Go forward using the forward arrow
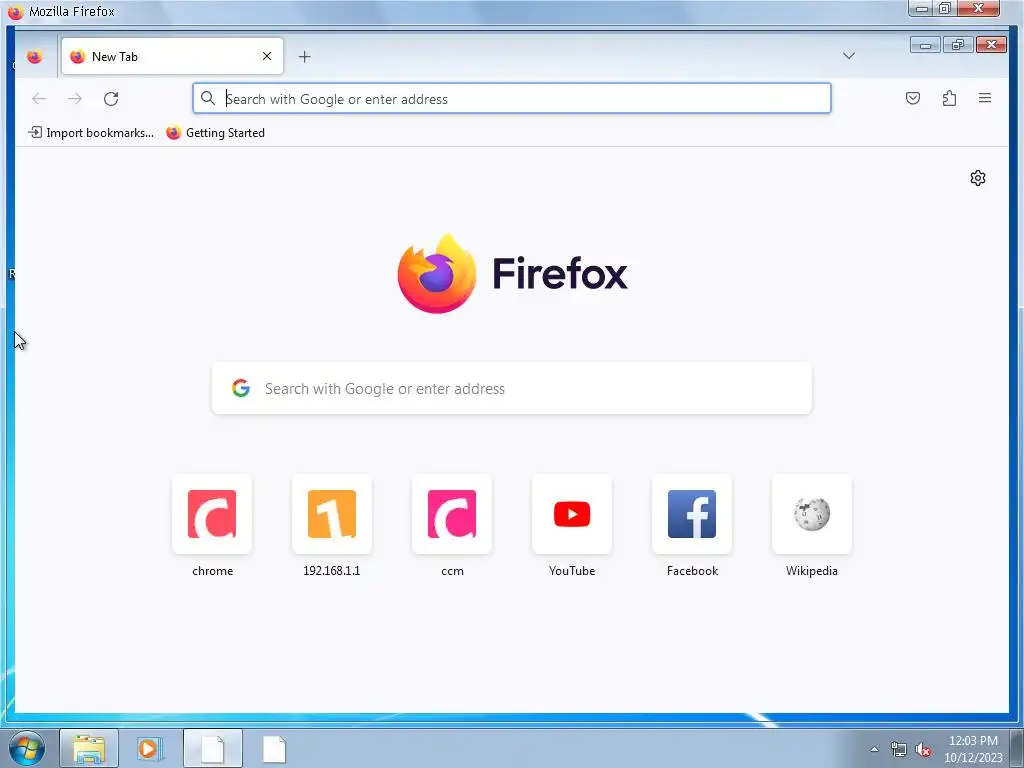Image resolution: width=1024 pixels, height=768 pixels. click(75, 99)
